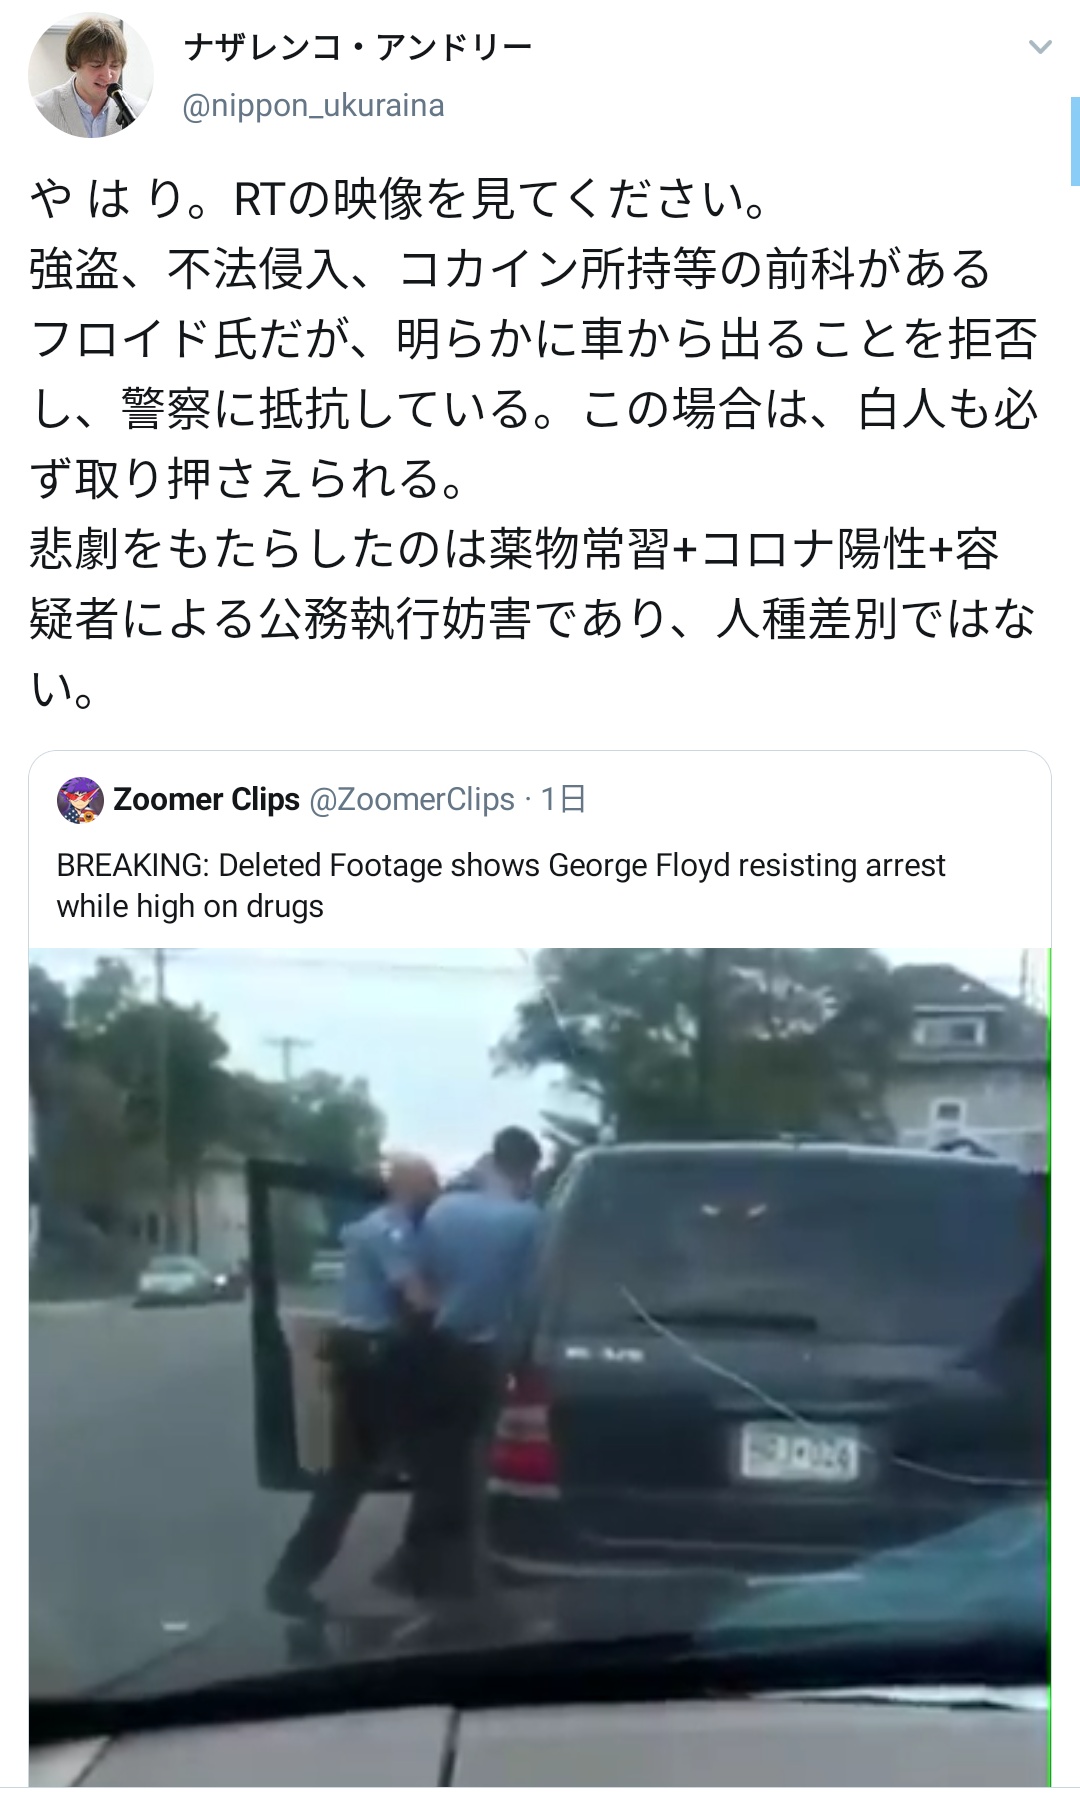Screen dimensions: 1080x1818
Task: Open the @nippon_ukuraina handle link
Action: [314, 105]
